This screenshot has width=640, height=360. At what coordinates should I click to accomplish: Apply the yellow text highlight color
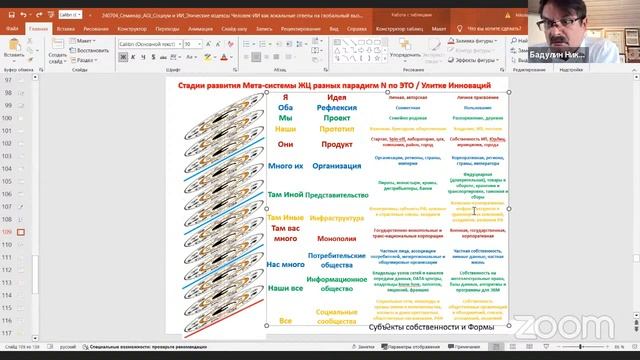(x=208, y=57)
